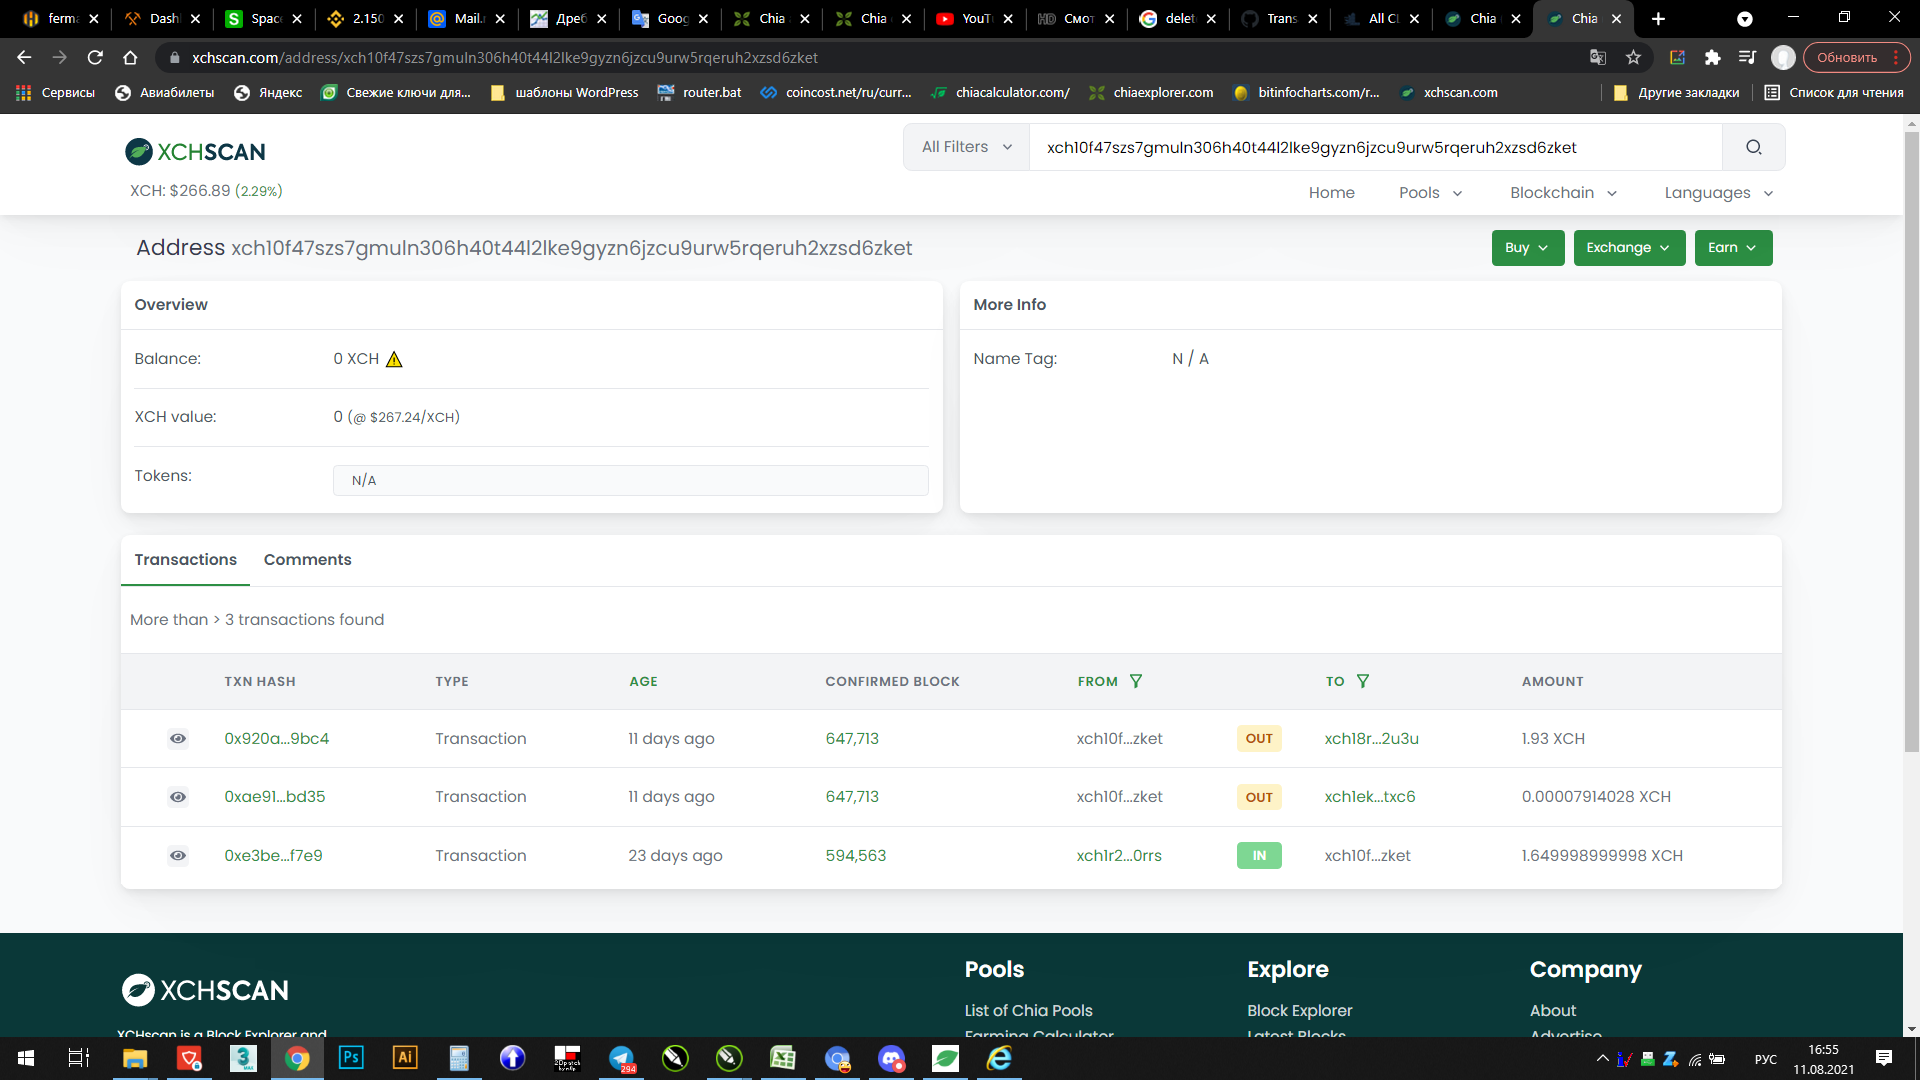Click the search magnifier button

[1753, 147]
